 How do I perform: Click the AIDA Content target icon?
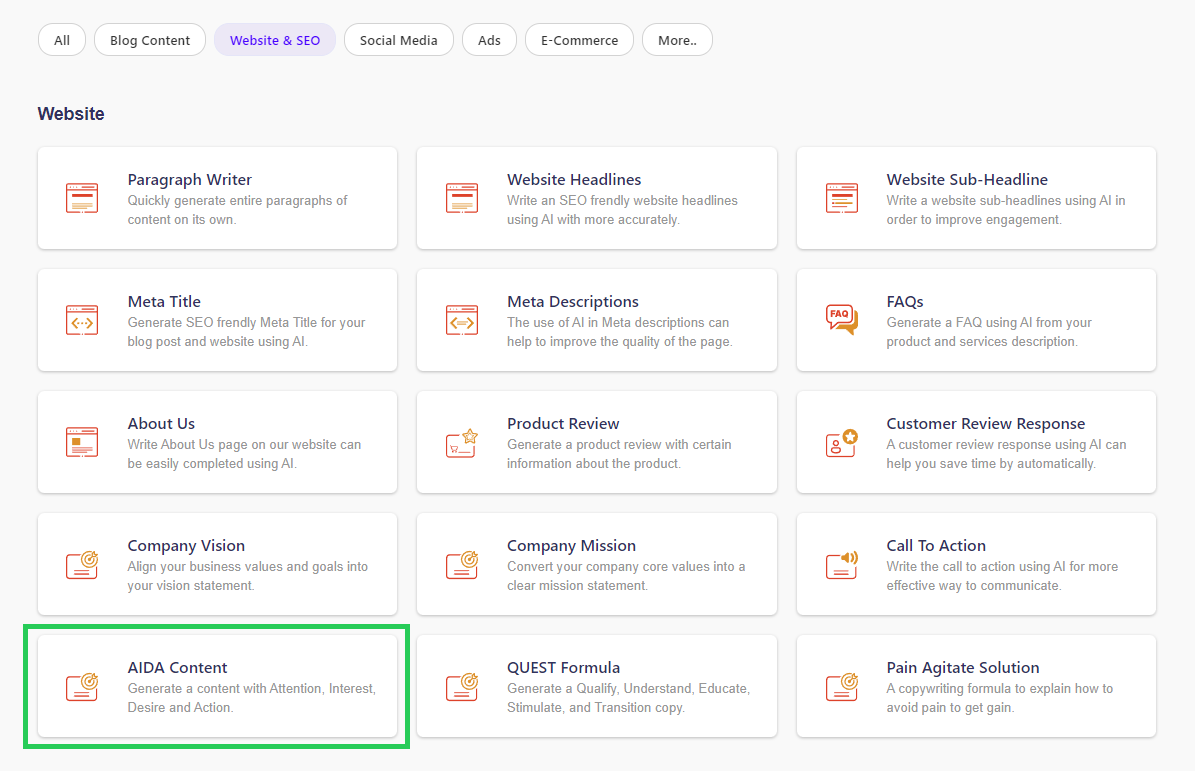pos(82,686)
